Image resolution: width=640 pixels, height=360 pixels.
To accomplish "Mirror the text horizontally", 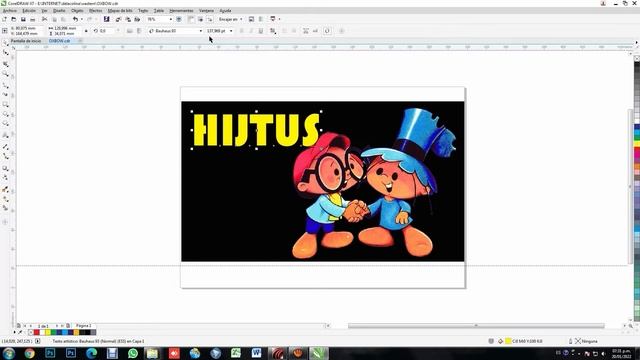I will (129, 31).
